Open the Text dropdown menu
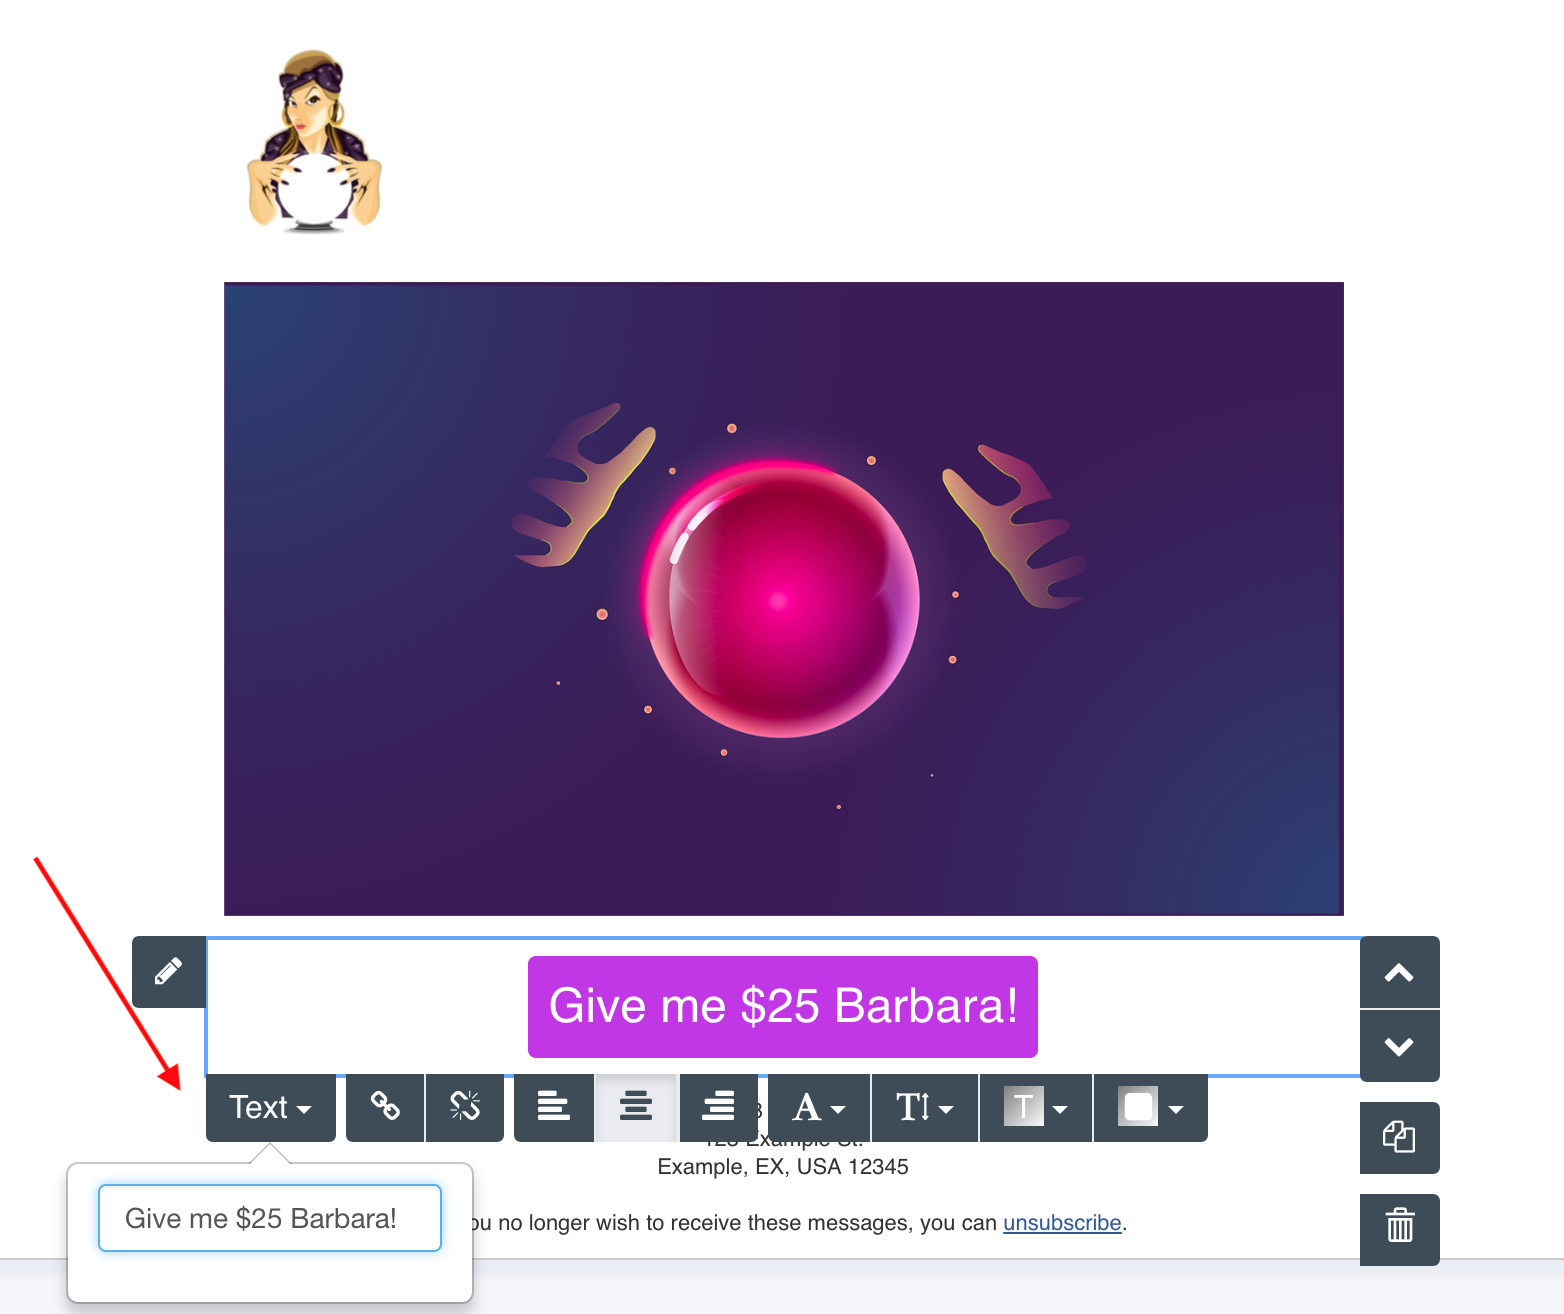Viewport: 1564px width, 1314px height. (x=271, y=1107)
